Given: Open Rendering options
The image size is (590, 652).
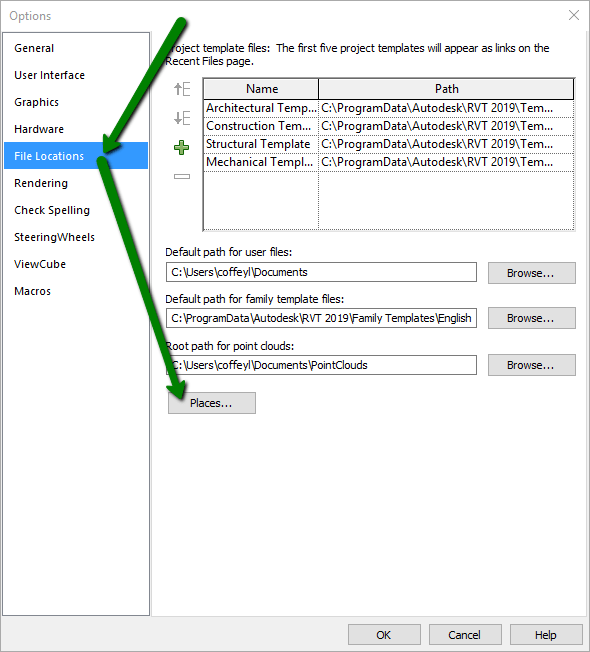Looking at the screenshot, I should tap(76, 183).
